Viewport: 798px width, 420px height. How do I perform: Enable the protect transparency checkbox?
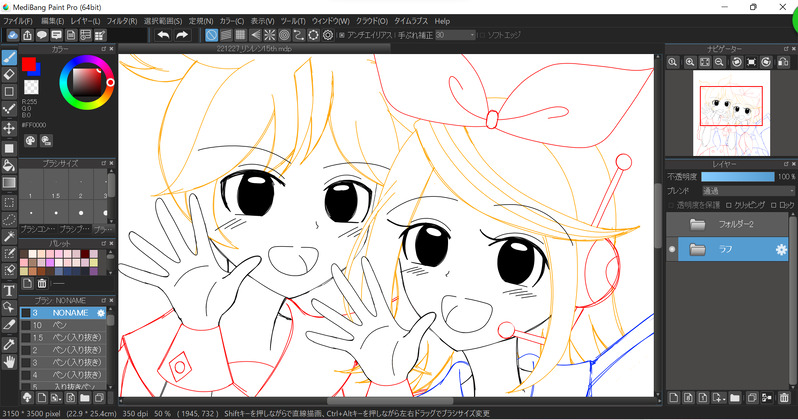(x=672, y=205)
